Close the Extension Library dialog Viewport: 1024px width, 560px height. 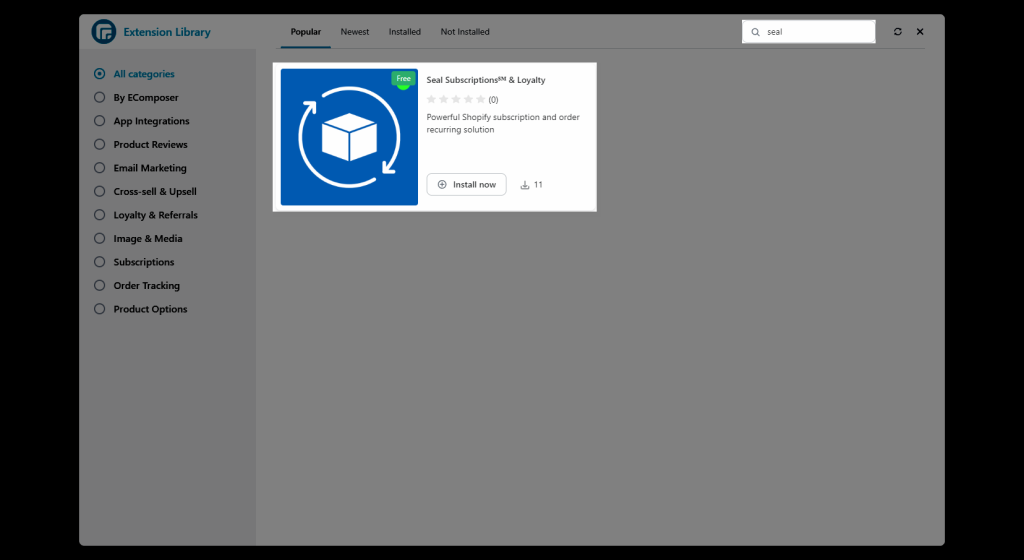tap(920, 31)
